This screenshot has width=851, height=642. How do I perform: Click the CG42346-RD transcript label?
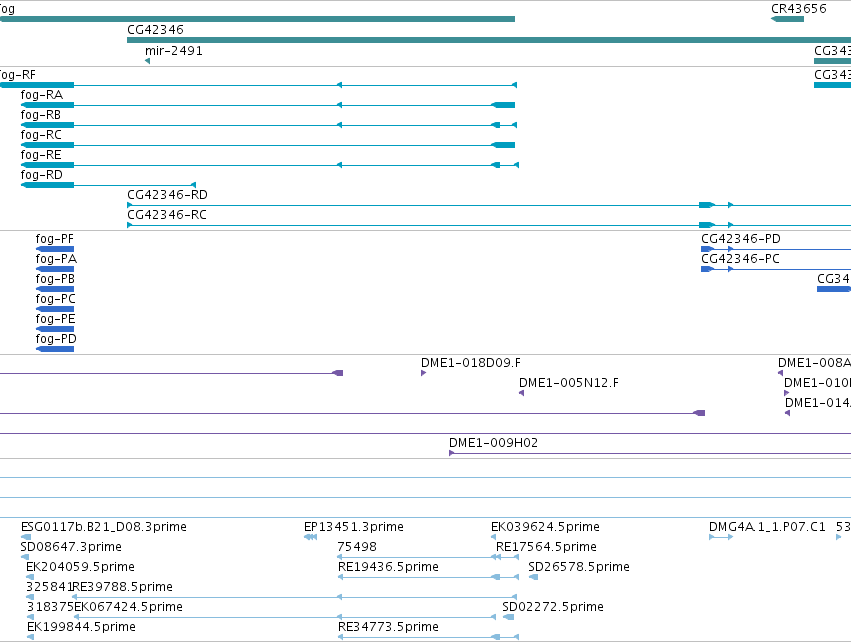click(167, 195)
